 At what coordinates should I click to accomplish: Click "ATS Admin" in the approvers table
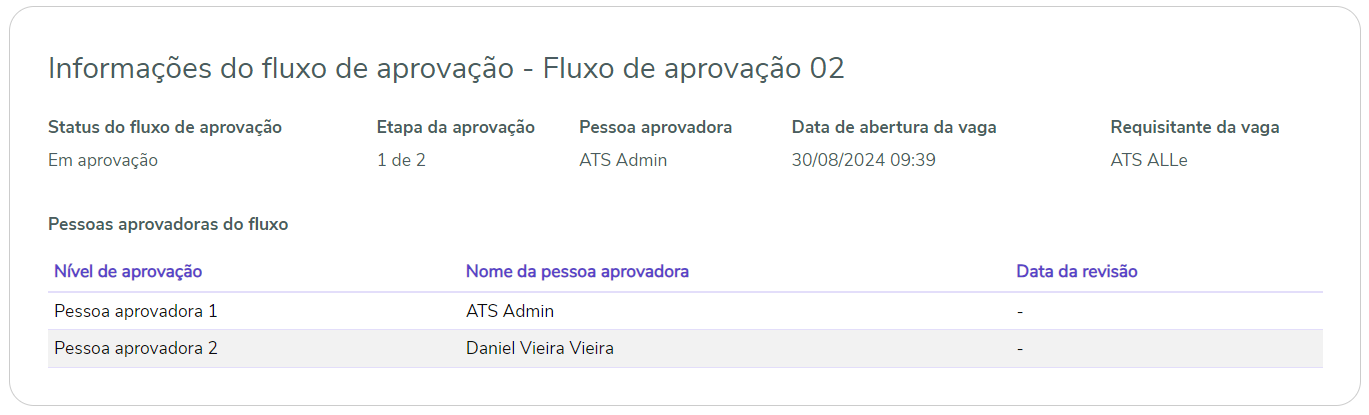tap(510, 311)
